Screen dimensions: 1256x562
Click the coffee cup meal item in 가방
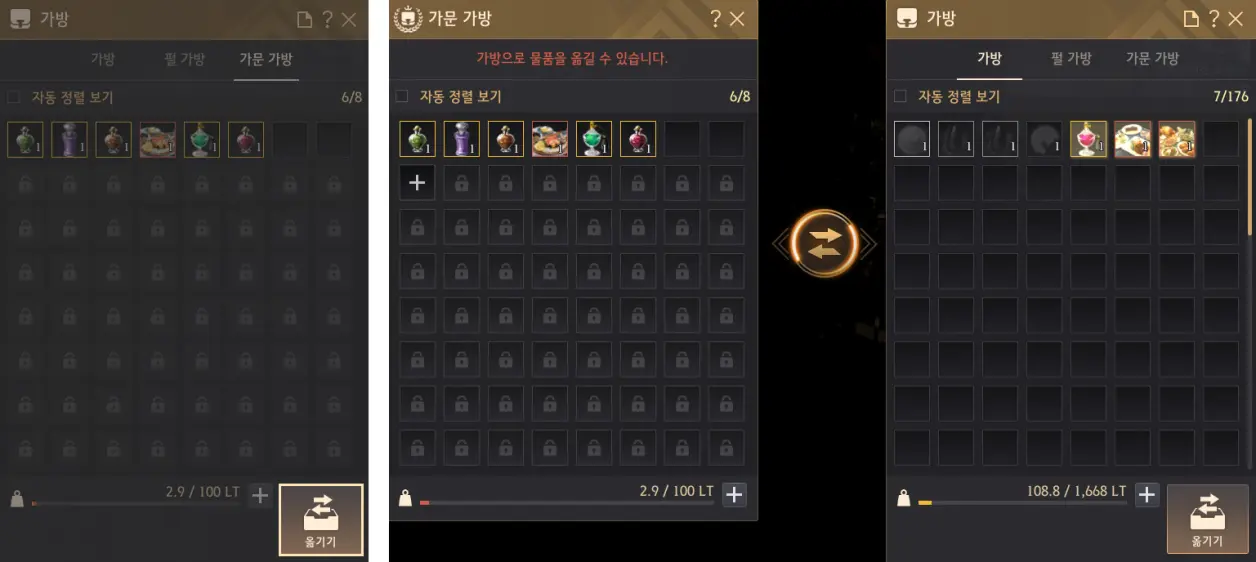(1132, 139)
